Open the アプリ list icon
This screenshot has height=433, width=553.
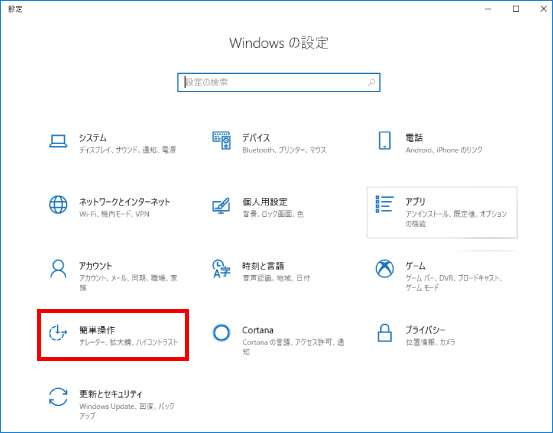[x=384, y=204]
